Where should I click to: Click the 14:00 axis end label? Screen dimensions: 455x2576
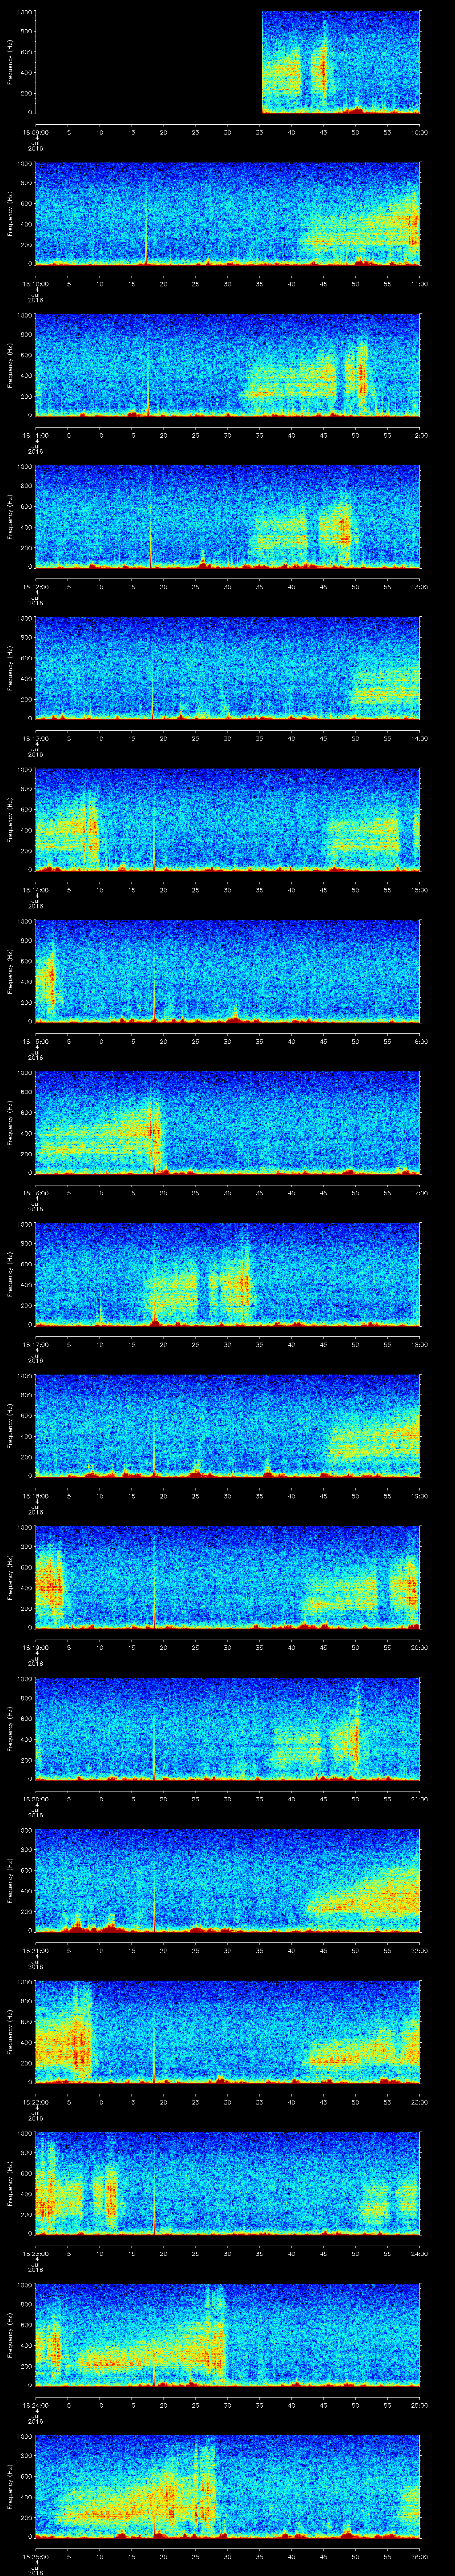click(x=419, y=739)
